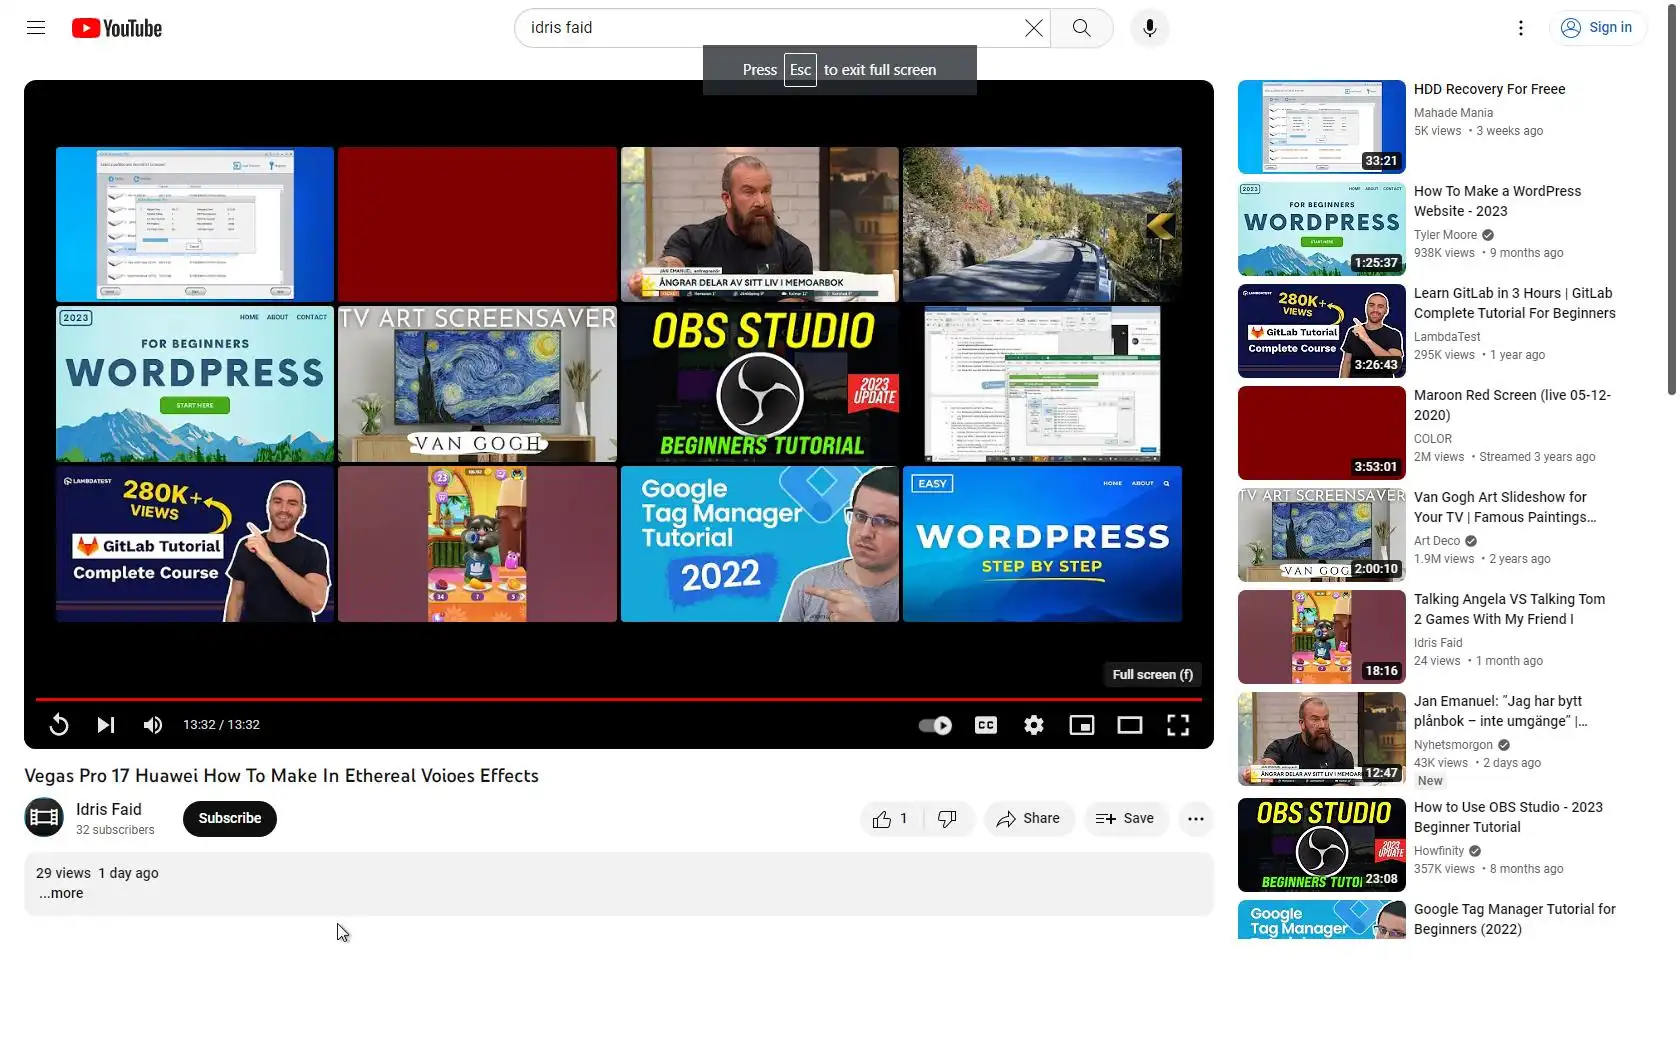Open How to Use OBS Studio title
This screenshot has height=1050, width=1680.
[1509, 817]
